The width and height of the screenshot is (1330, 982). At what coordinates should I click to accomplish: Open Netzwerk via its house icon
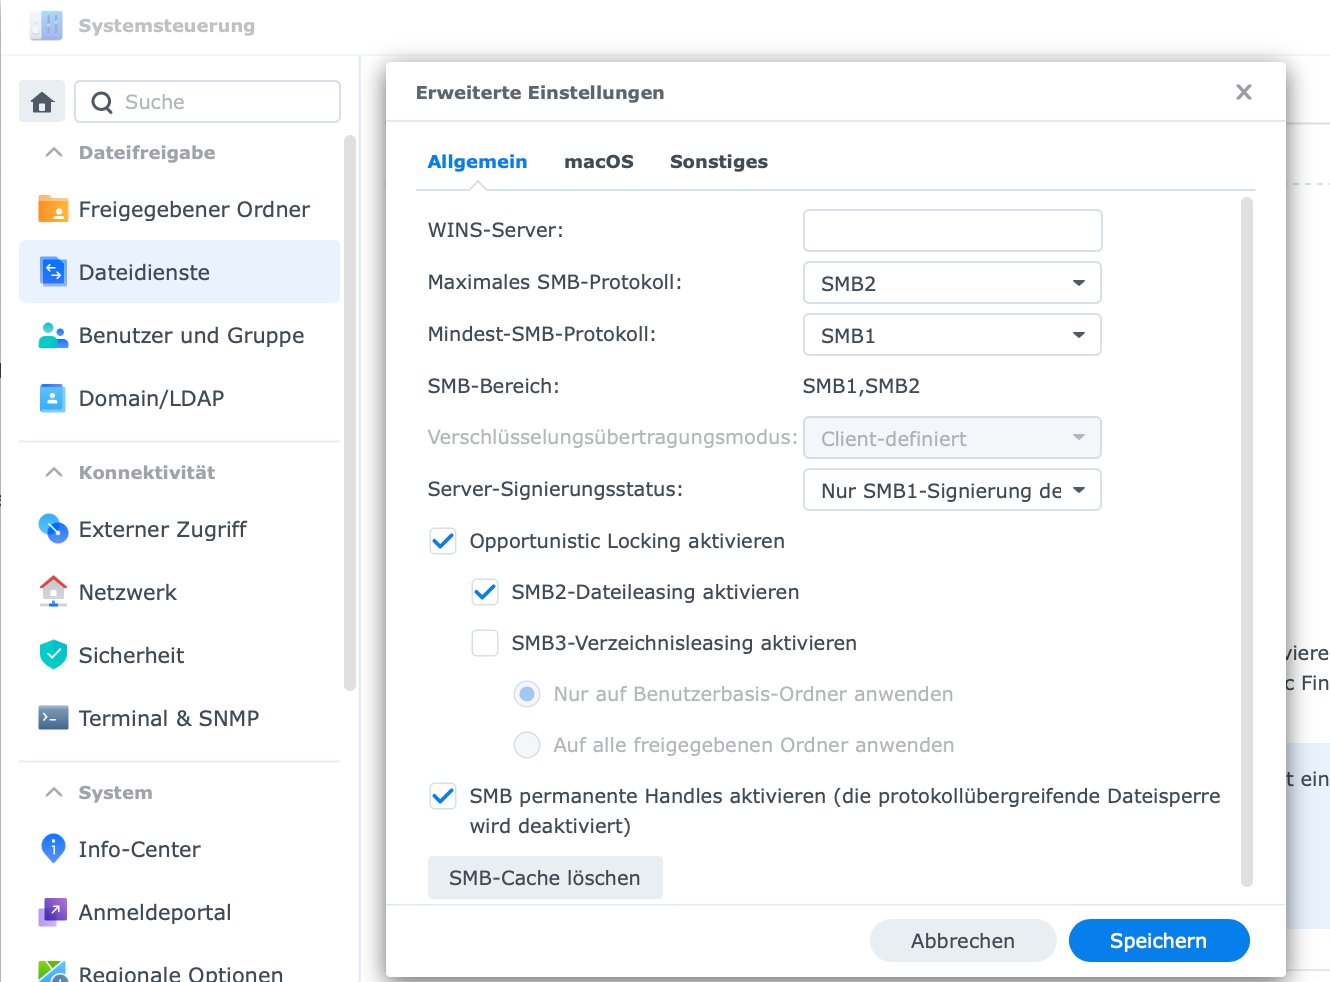(53, 591)
